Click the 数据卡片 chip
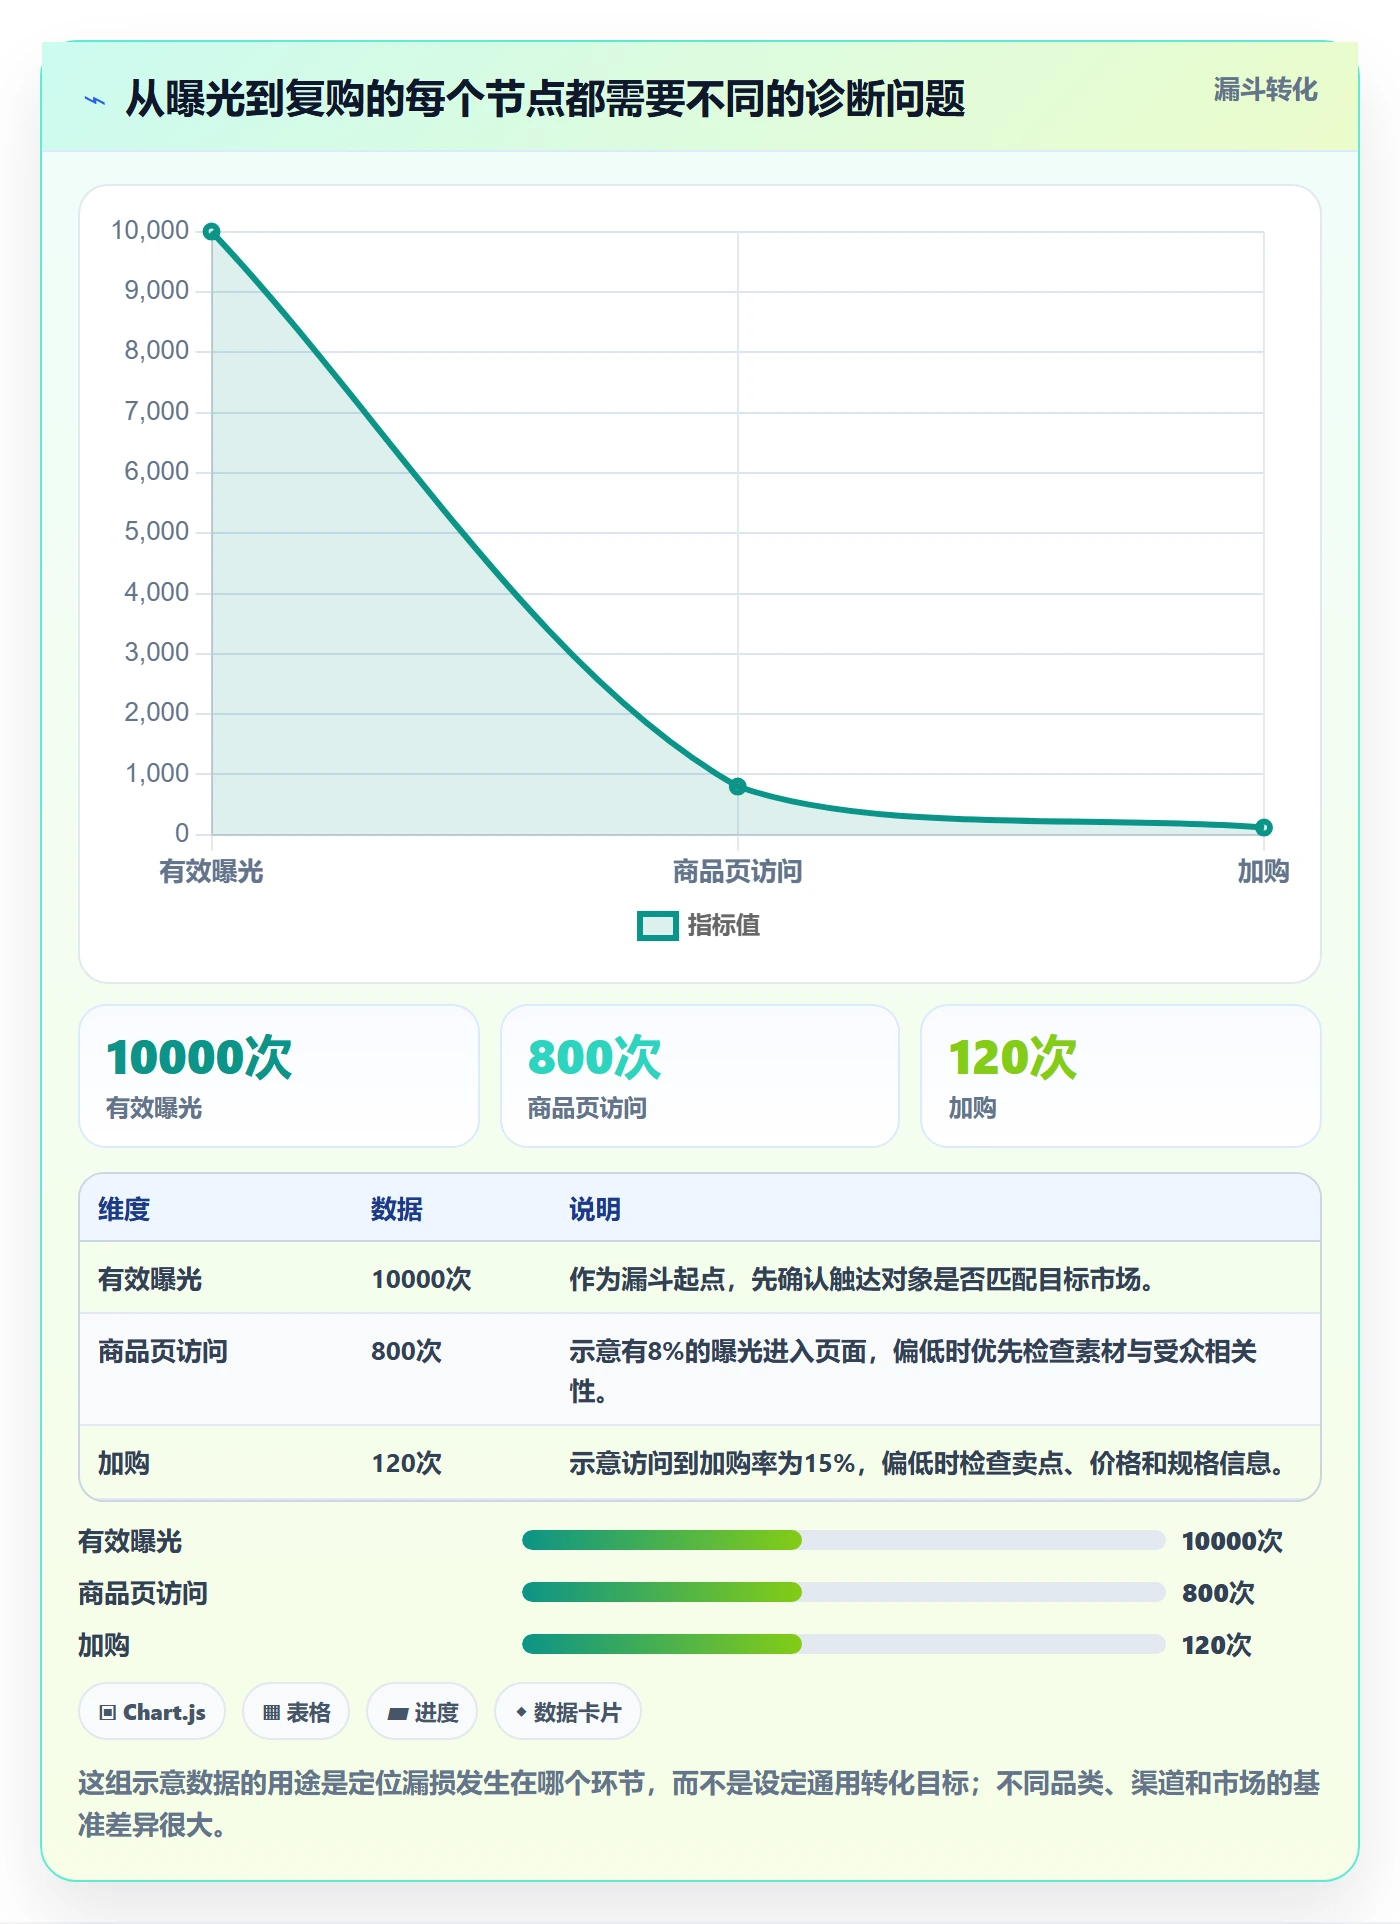 (x=568, y=1712)
